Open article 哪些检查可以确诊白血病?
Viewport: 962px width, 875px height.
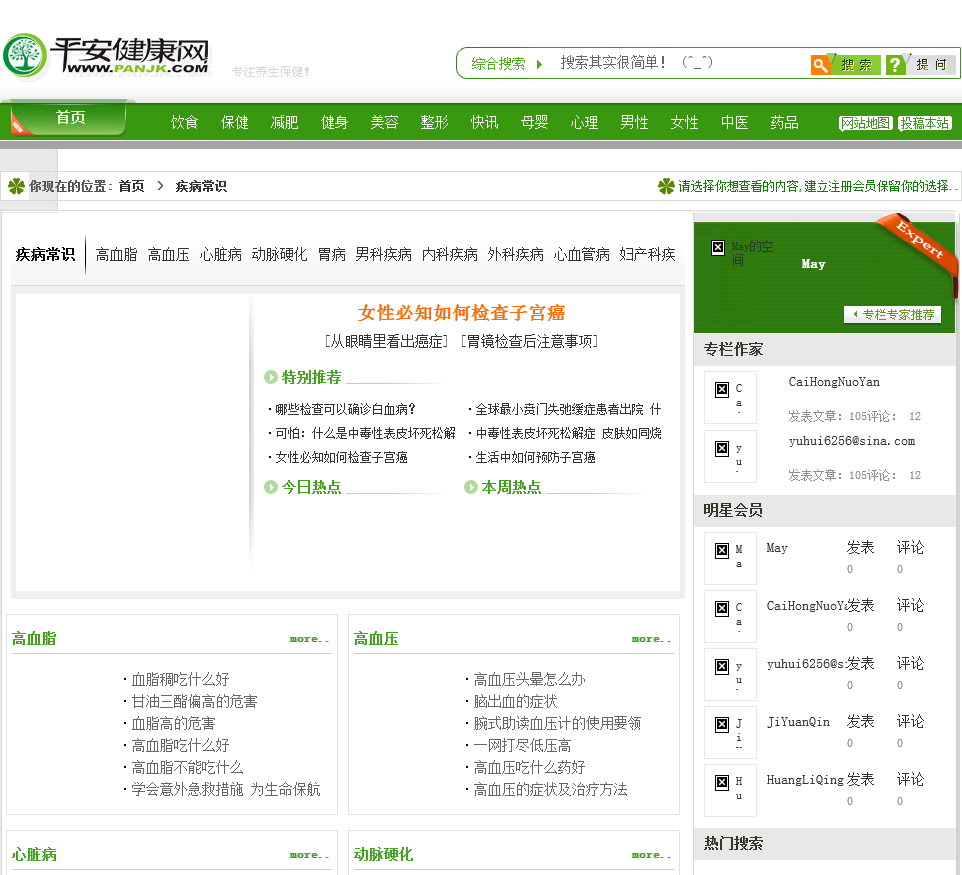[x=345, y=409]
